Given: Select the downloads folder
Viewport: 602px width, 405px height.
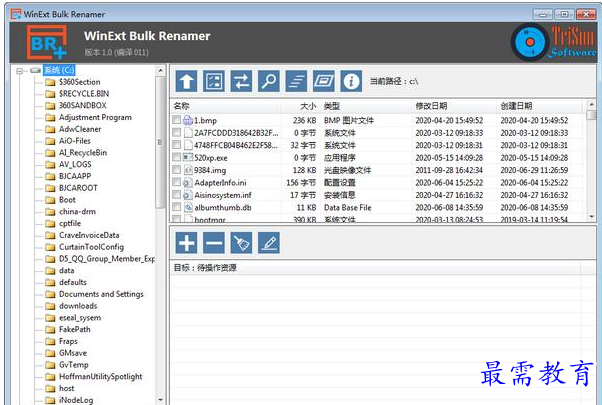Looking at the screenshot, I should pos(78,306).
